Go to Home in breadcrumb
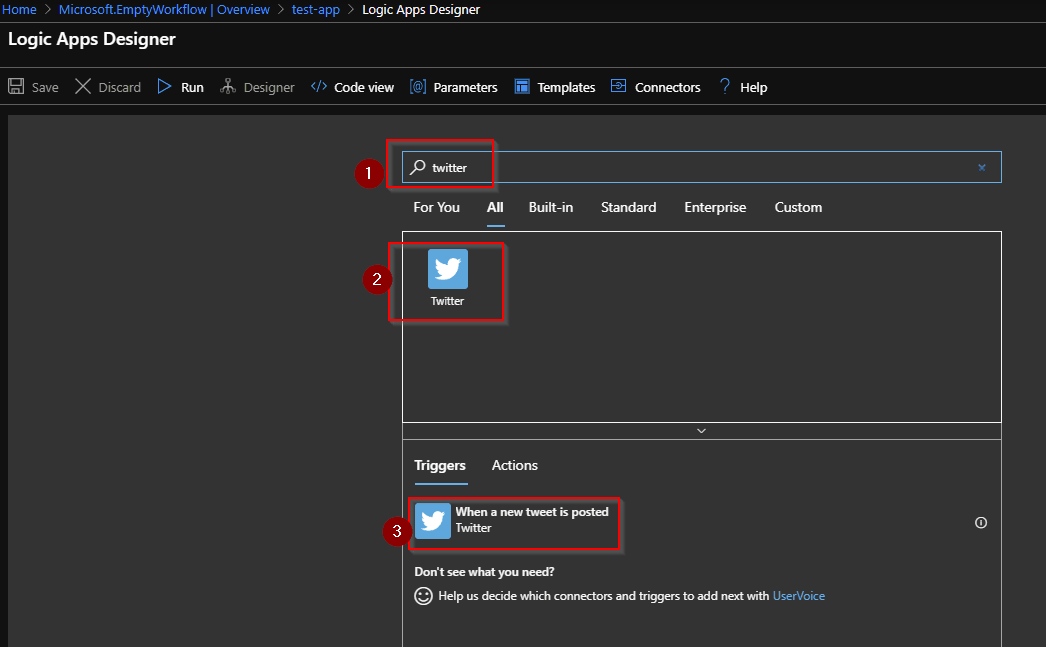 [19, 9]
